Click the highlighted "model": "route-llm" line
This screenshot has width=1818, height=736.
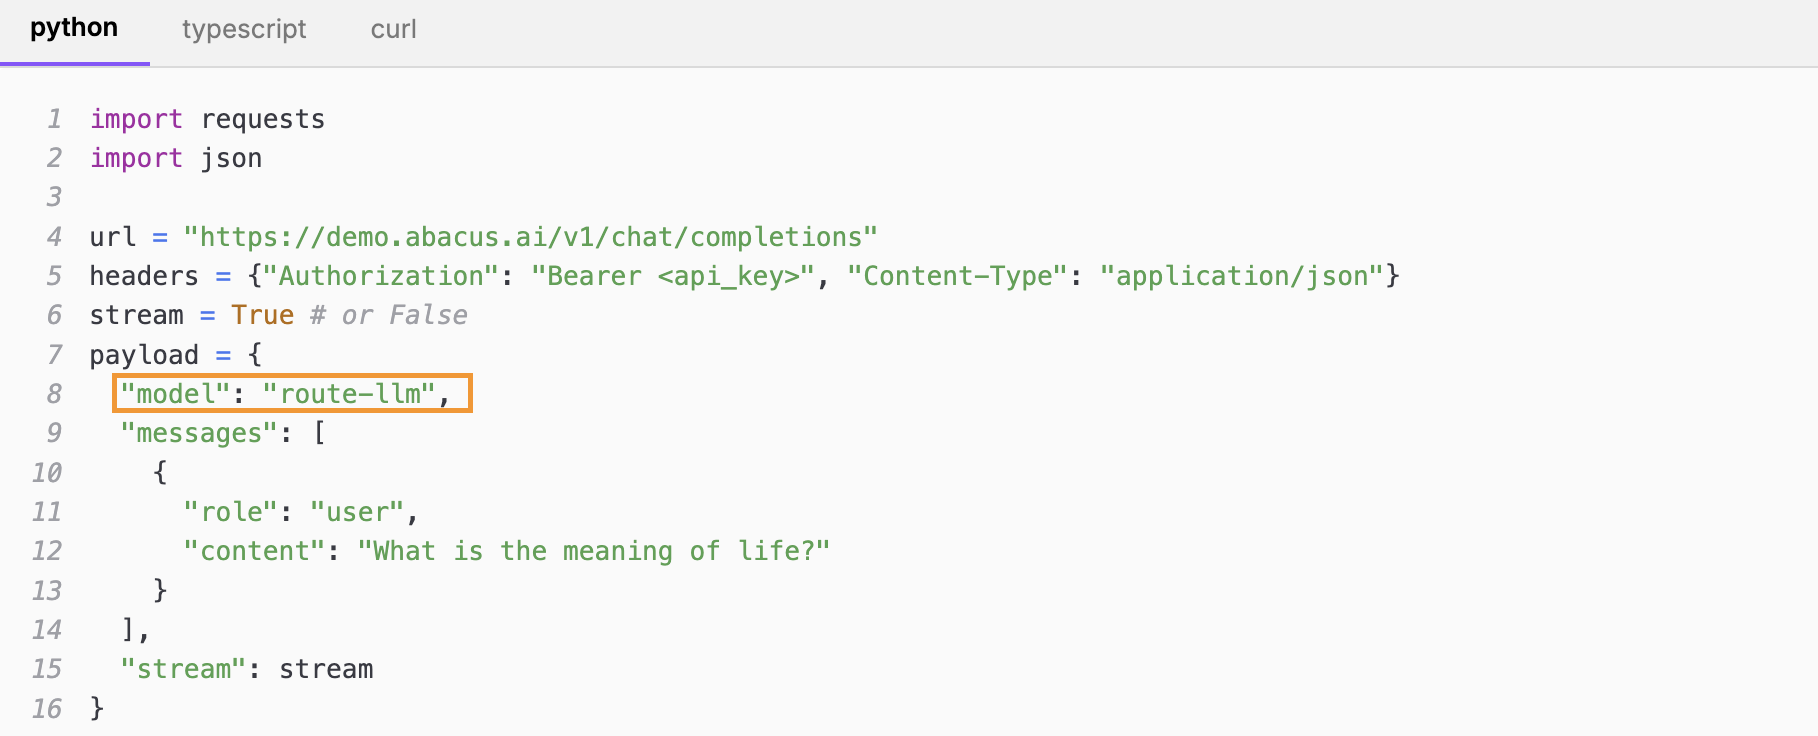292,394
